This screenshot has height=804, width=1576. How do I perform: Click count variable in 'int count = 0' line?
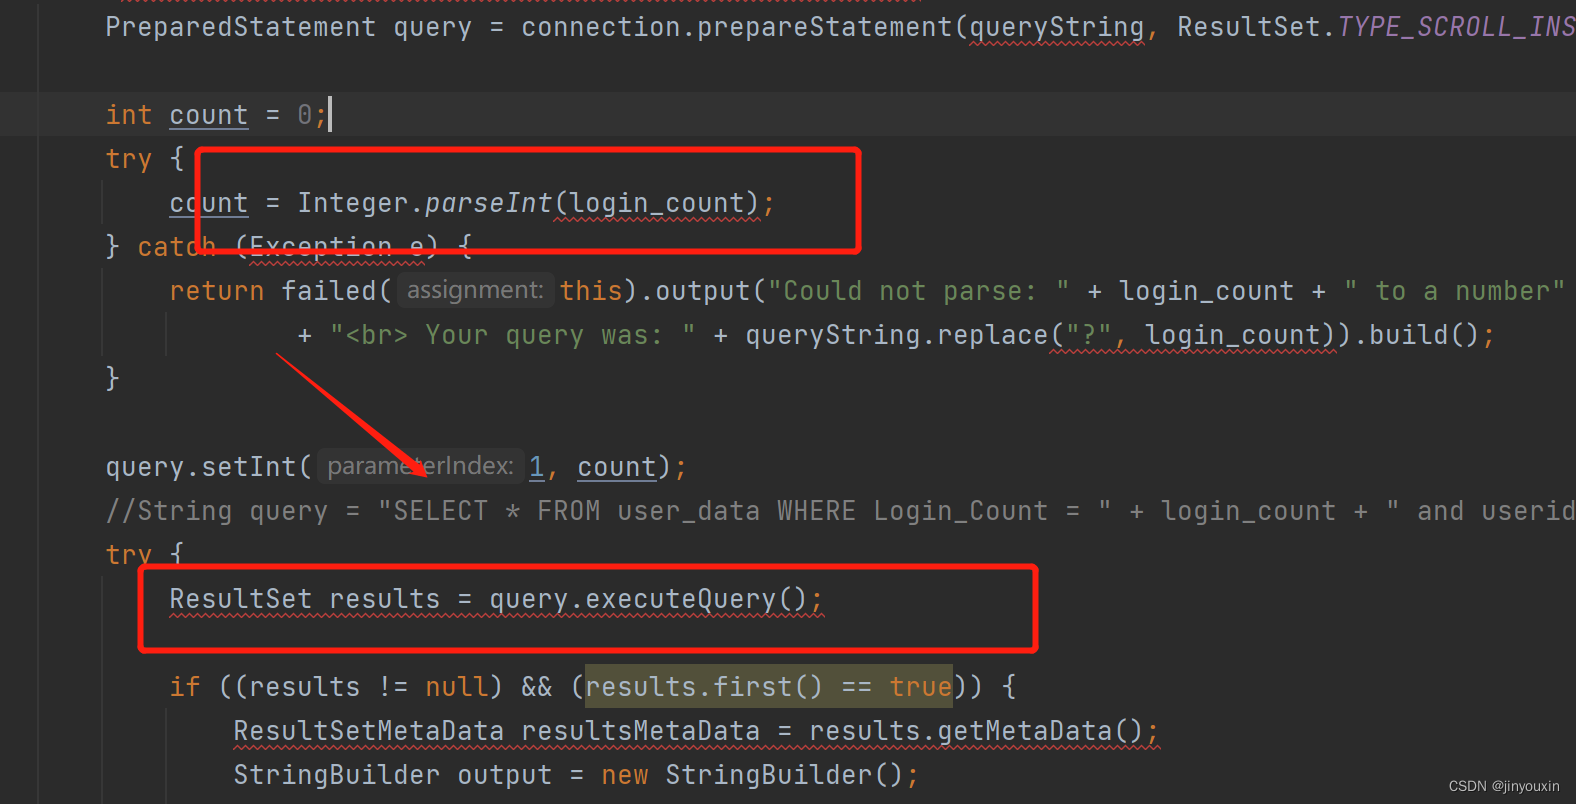[x=209, y=115]
